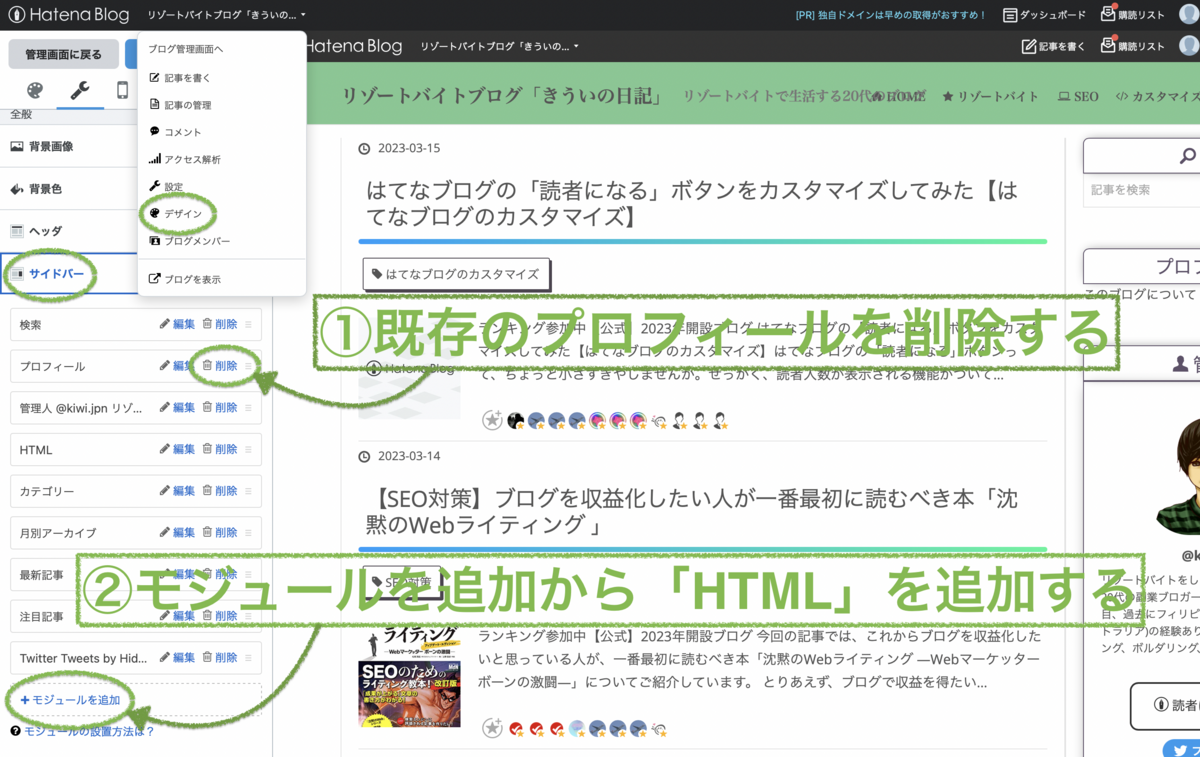Edit the 管理人 @kiwi.jpn module
This screenshot has height=757, width=1200.
[177, 408]
